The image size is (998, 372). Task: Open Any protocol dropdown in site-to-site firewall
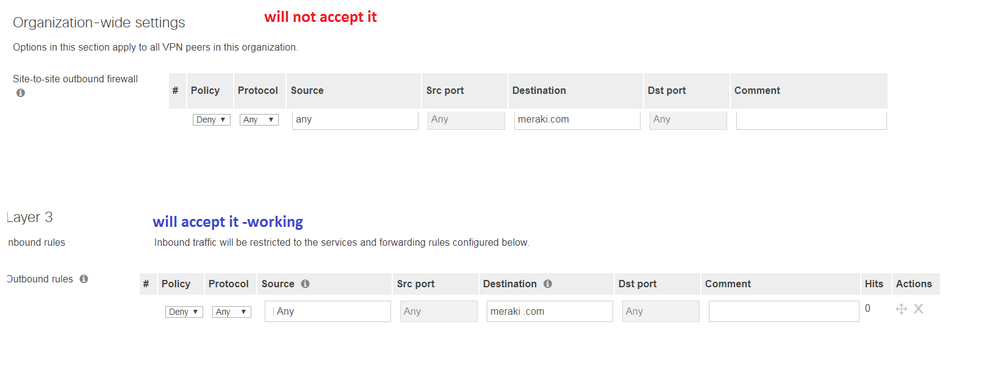[x=259, y=120]
